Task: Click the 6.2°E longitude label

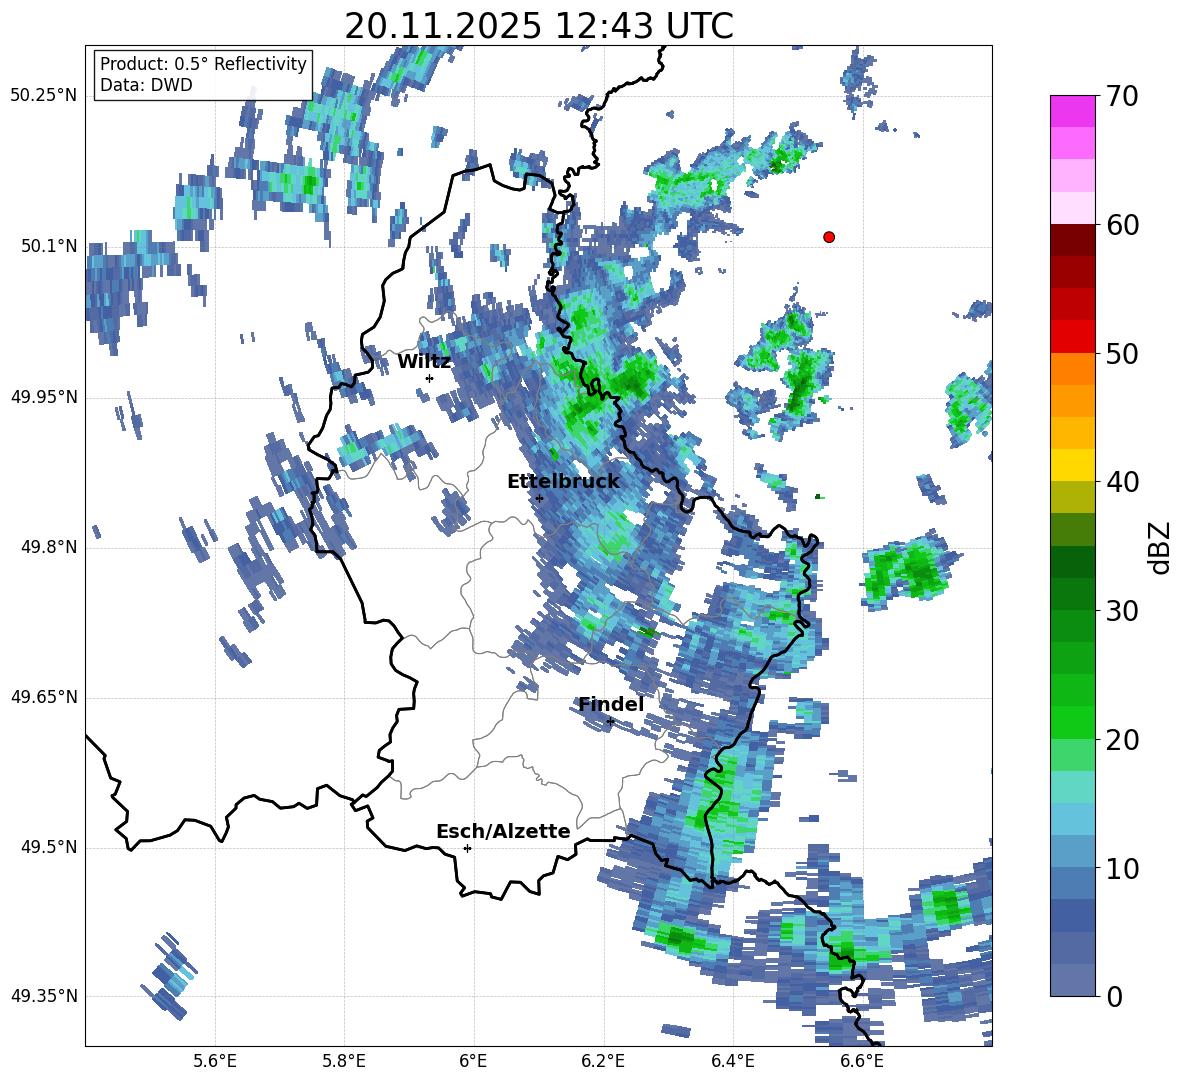Action: coord(603,1061)
